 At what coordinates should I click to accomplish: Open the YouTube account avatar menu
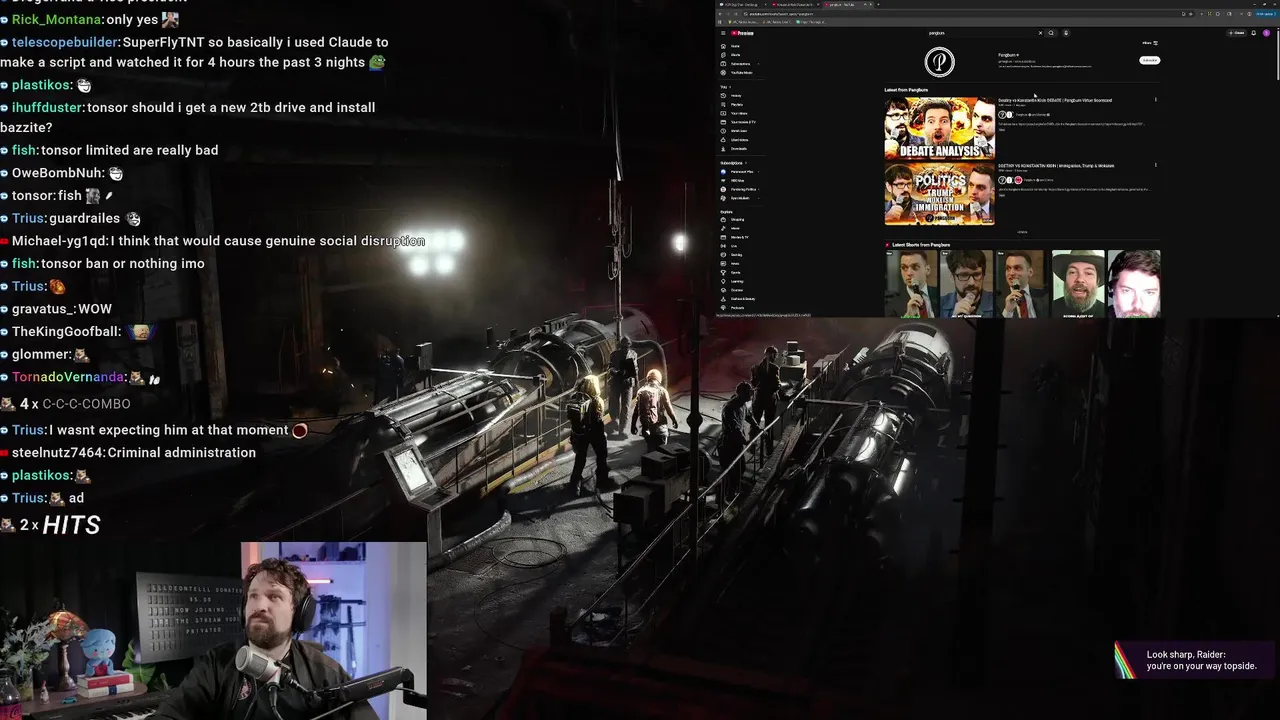pos(1266,33)
